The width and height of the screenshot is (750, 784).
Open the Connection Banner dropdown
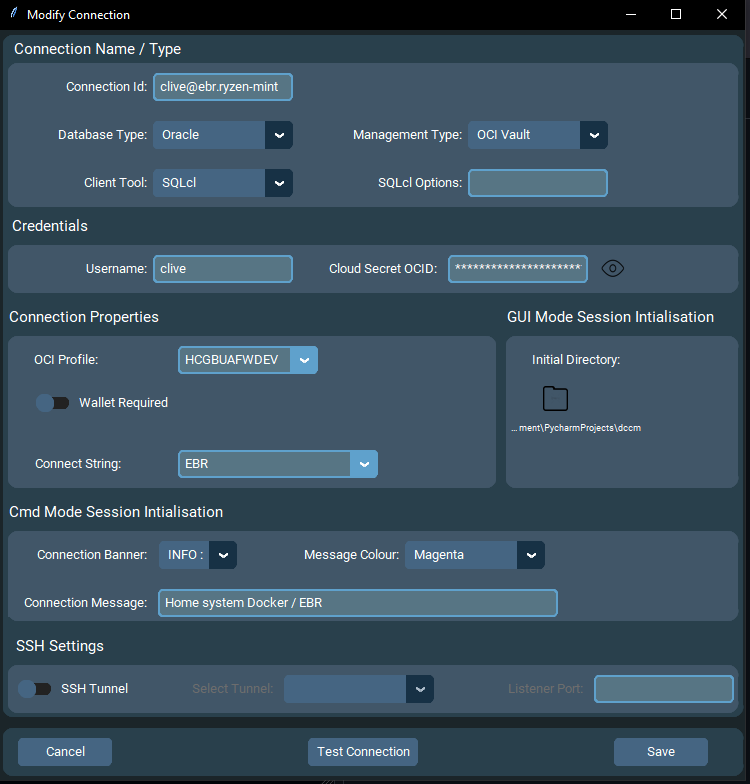click(198, 554)
